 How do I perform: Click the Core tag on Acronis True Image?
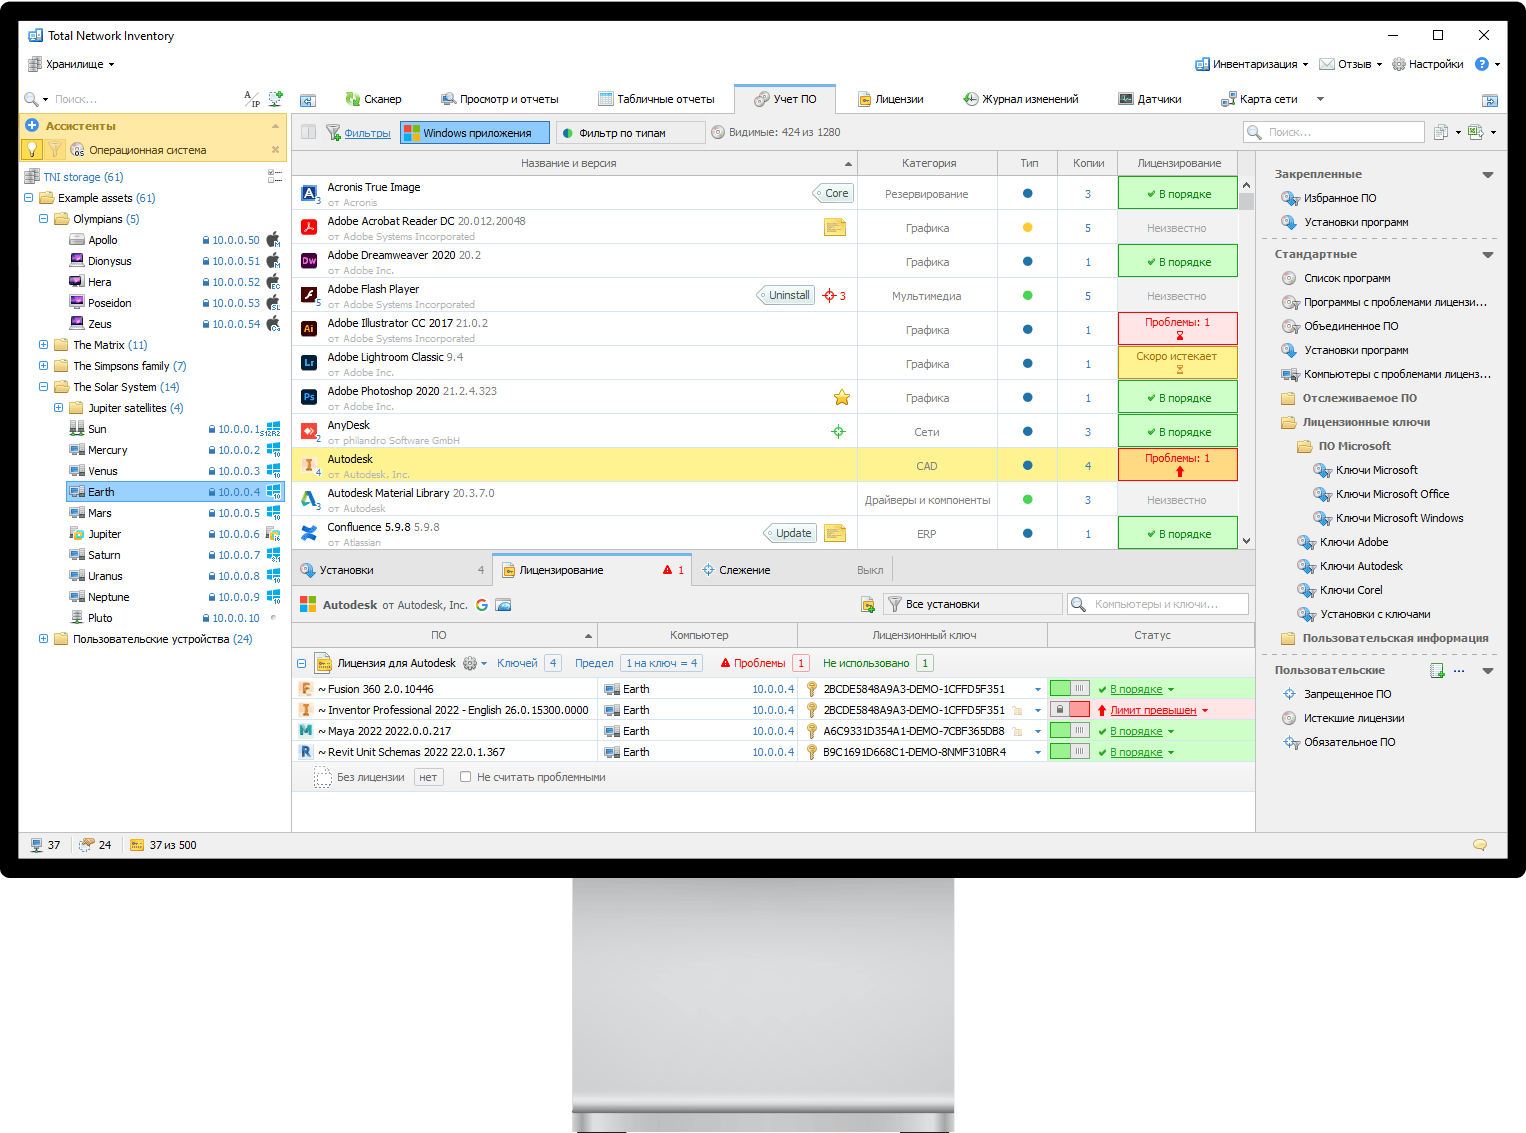[834, 193]
